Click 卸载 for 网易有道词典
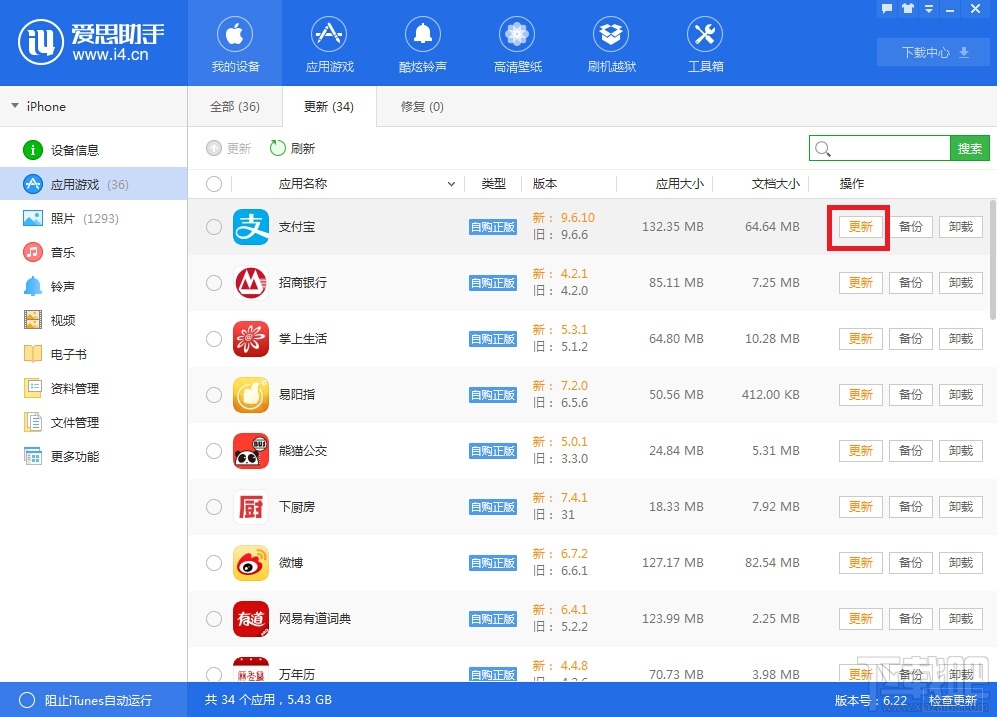997x717 pixels. point(961,618)
